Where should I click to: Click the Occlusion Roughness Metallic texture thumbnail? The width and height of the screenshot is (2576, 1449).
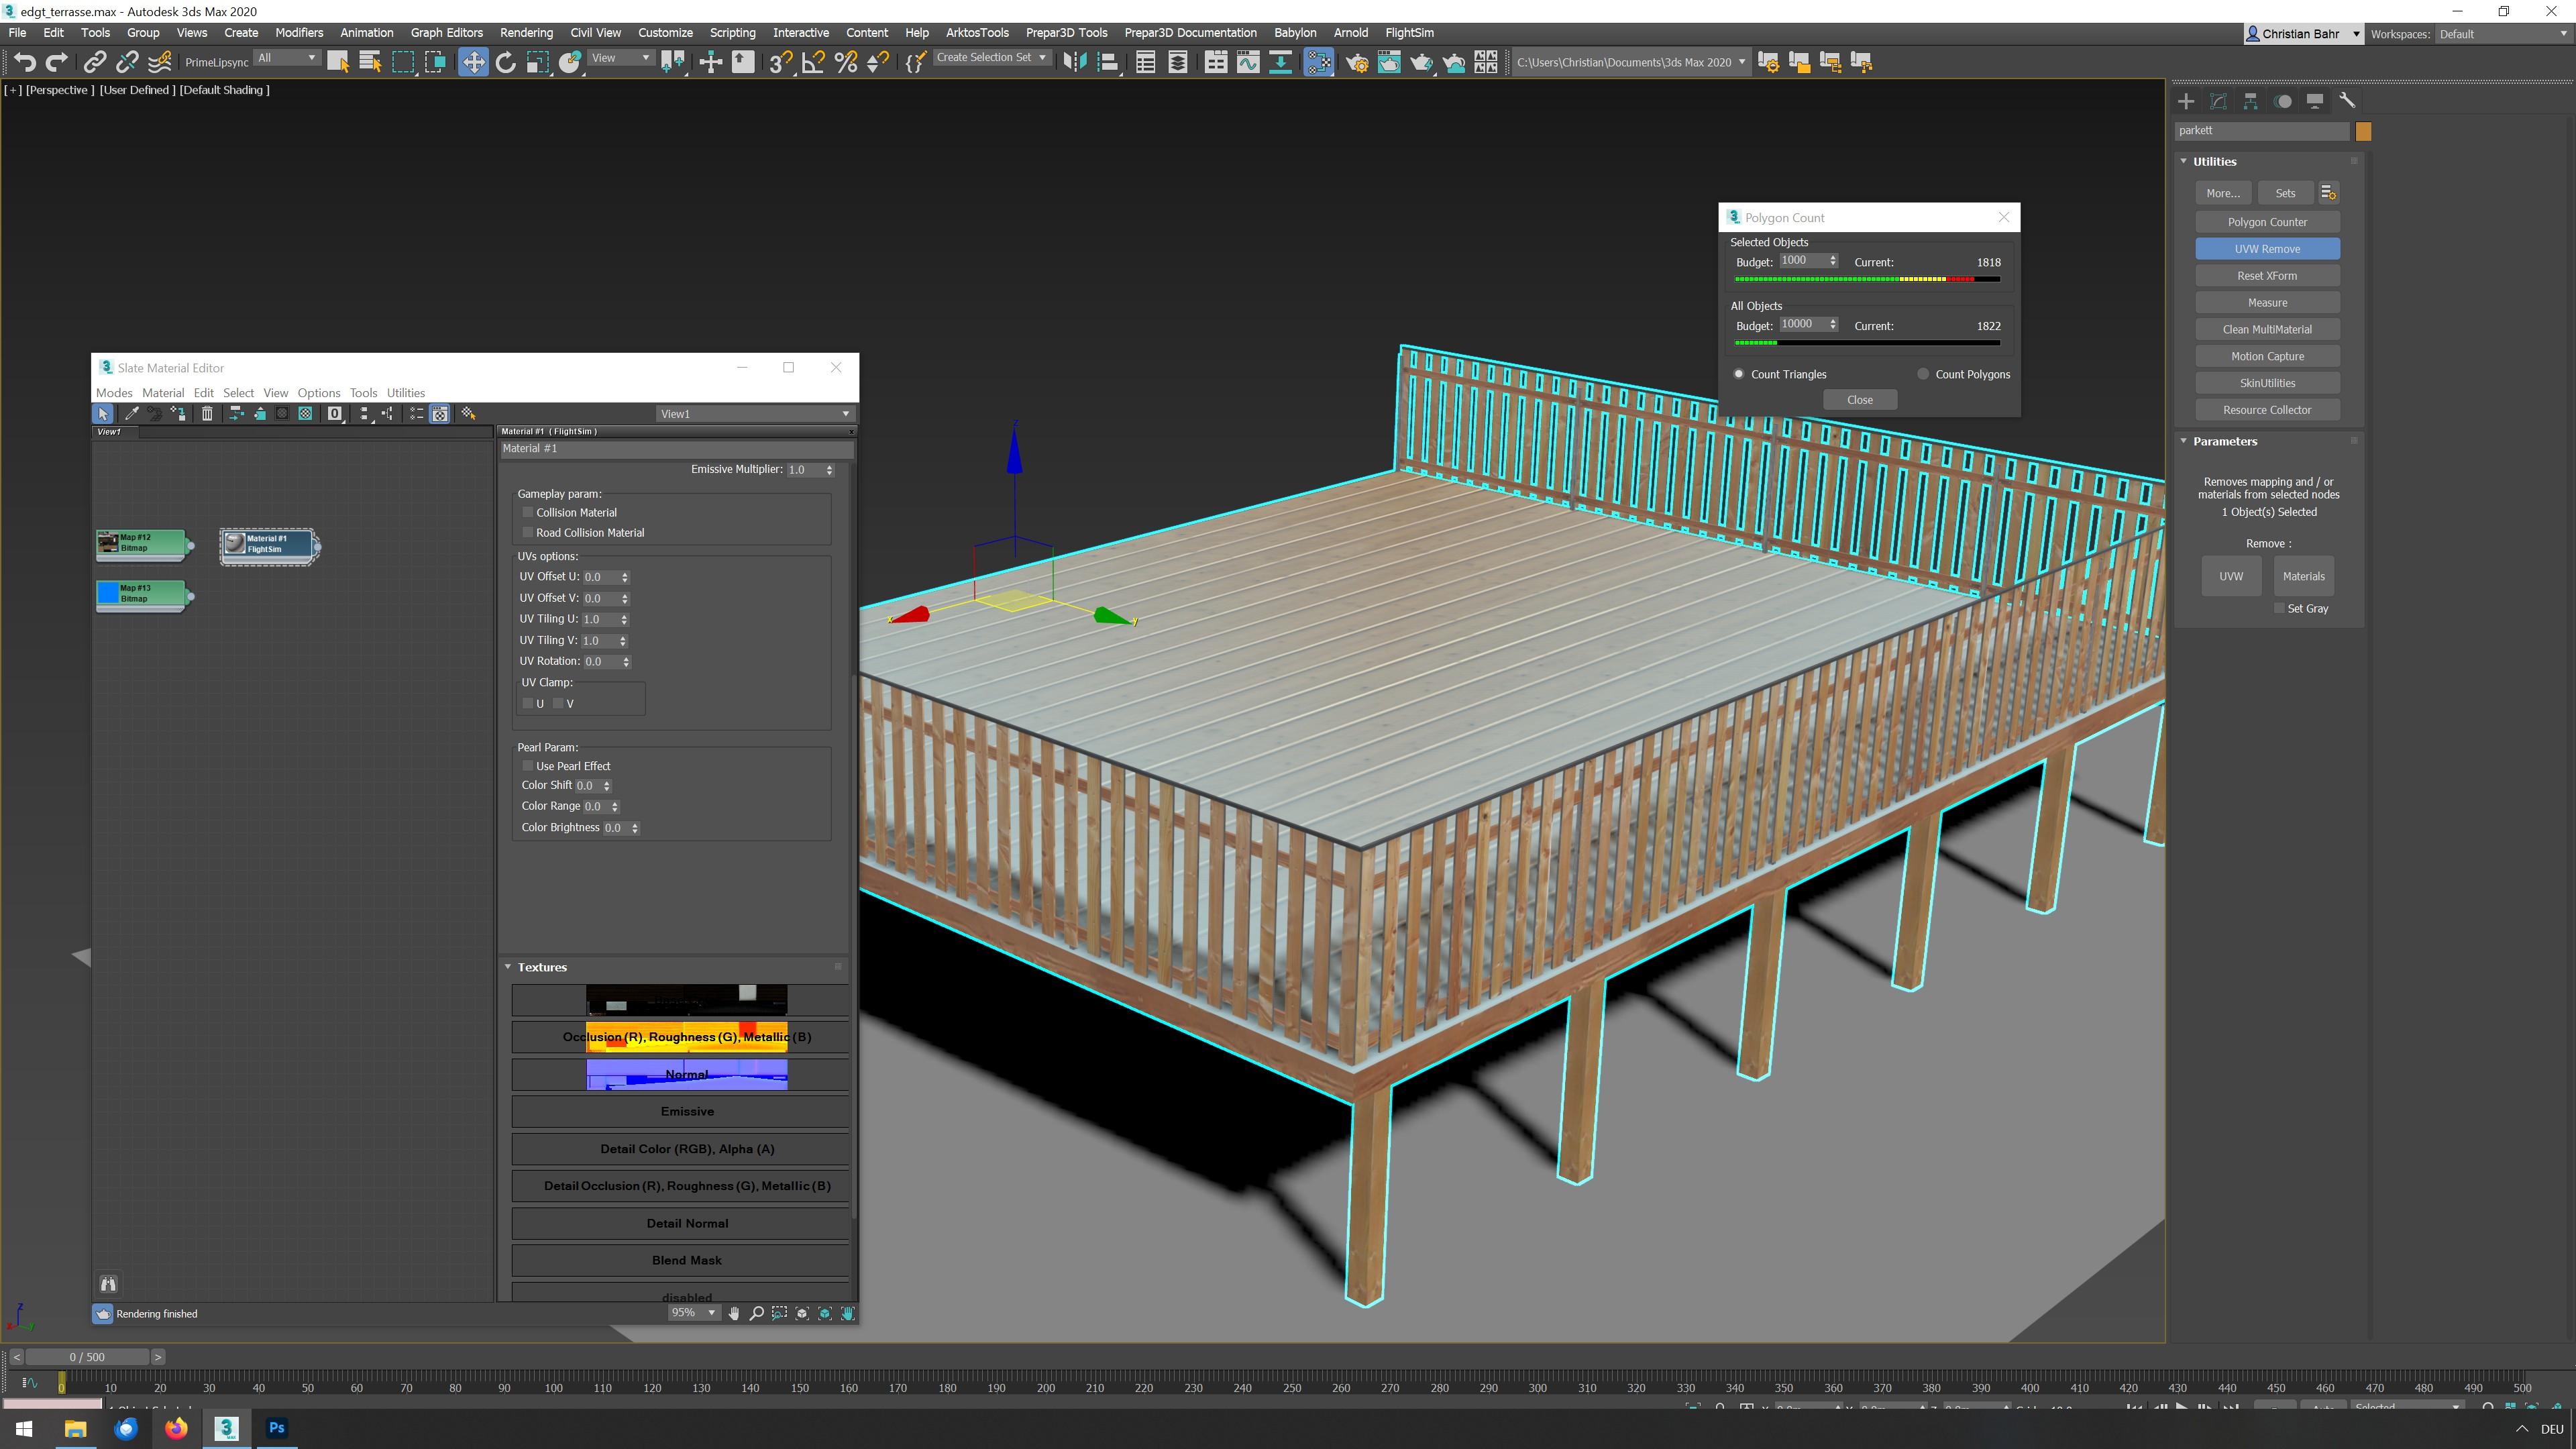(x=686, y=1037)
